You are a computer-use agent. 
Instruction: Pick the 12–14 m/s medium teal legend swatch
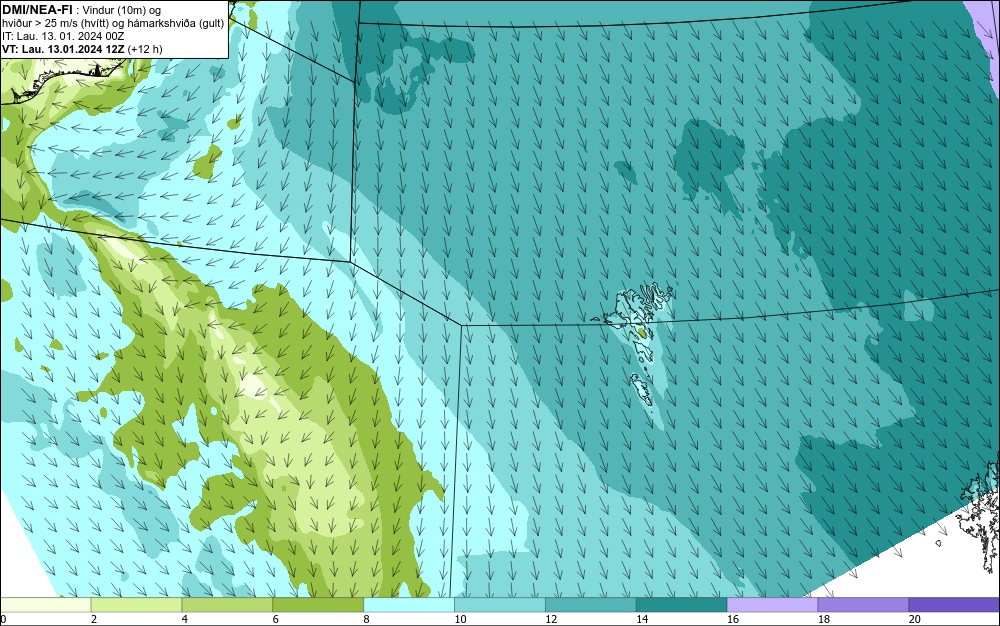pos(591,604)
